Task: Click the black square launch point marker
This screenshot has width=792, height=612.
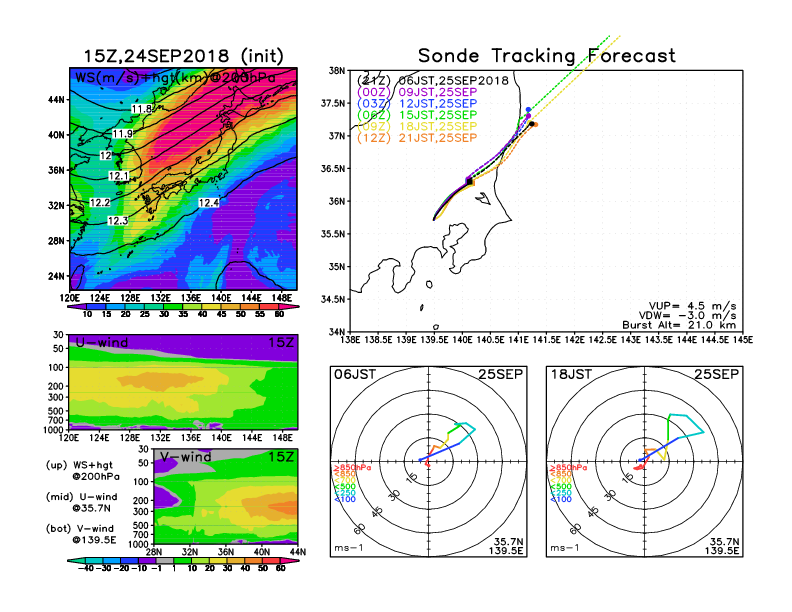Action: [469, 181]
